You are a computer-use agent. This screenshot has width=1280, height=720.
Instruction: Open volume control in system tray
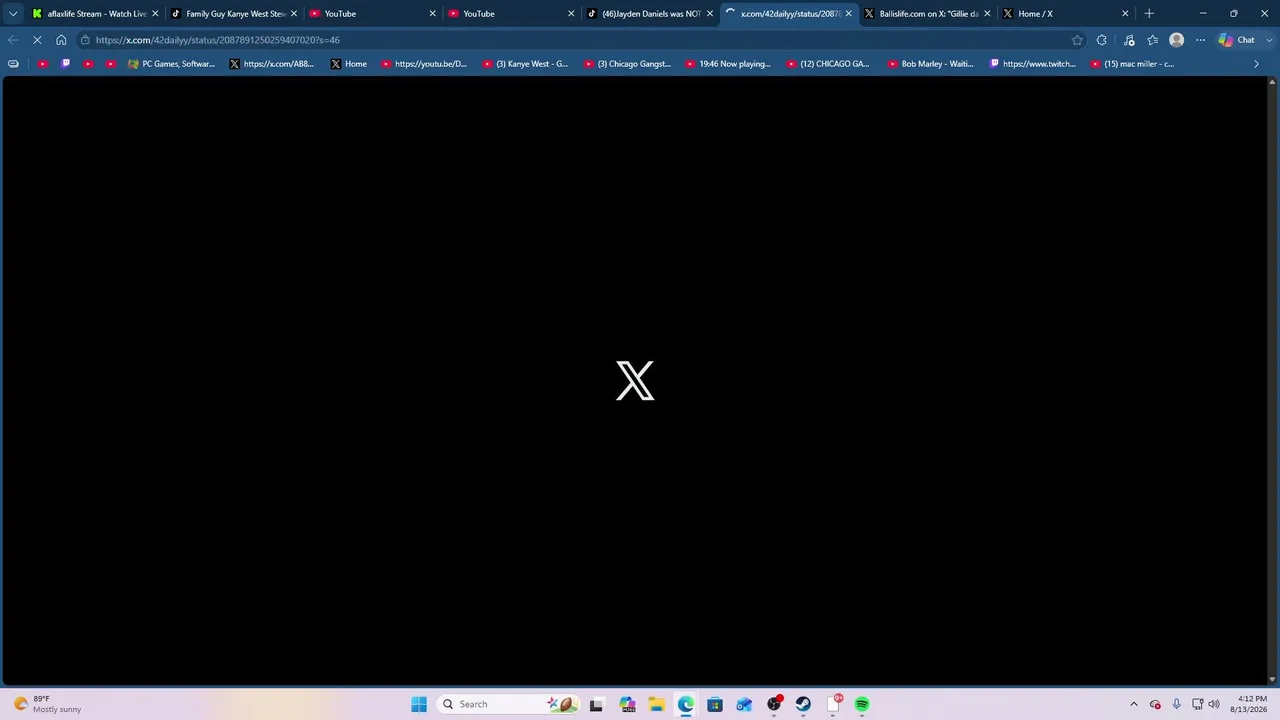point(1214,704)
